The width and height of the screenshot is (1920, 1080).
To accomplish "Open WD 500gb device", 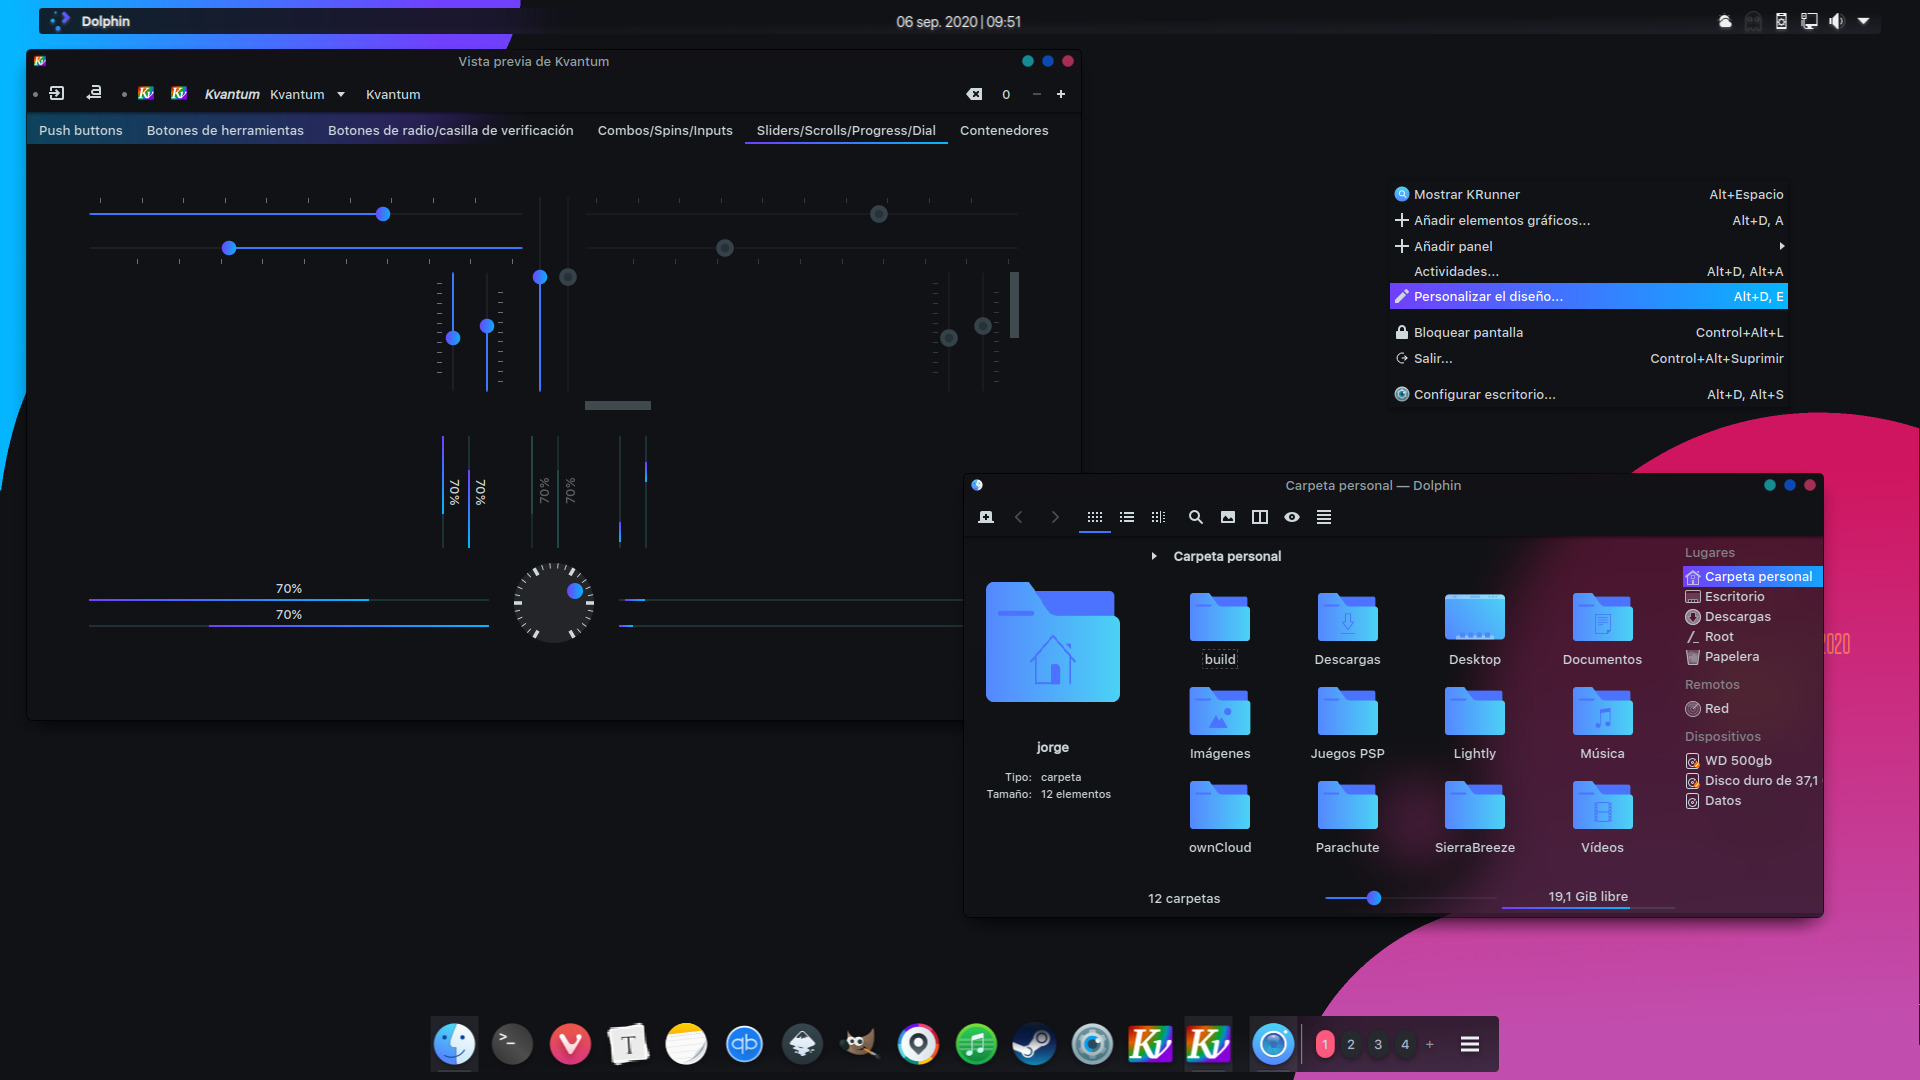I will pos(1752,760).
